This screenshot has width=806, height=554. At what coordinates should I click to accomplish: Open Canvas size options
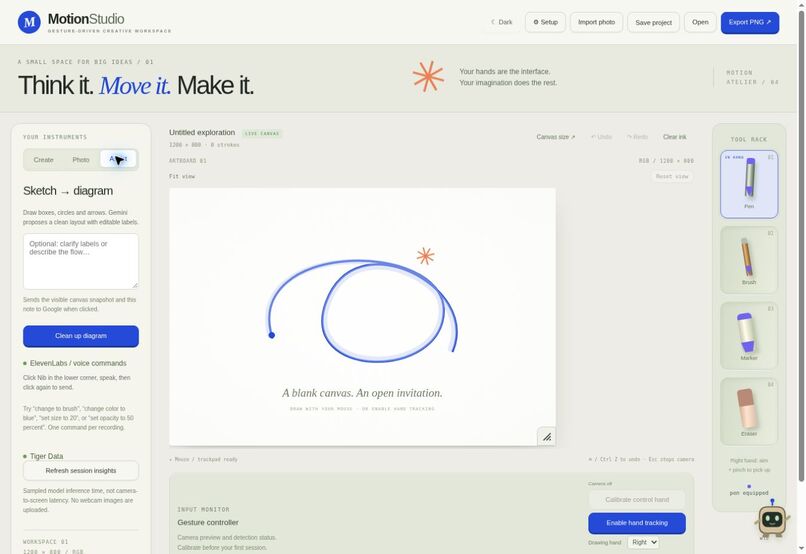pyautogui.click(x=556, y=137)
